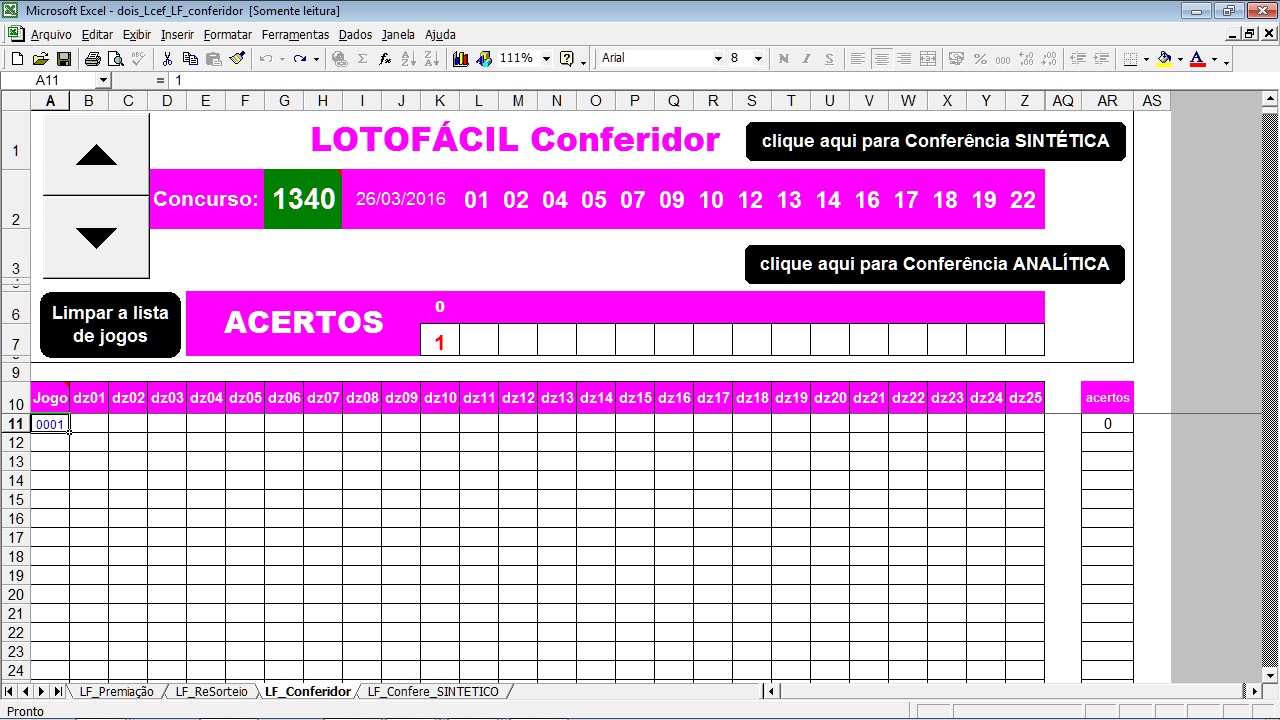Cut selection with scissors icon
Image resolution: width=1280 pixels, height=720 pixels.
tap(167, 59)
